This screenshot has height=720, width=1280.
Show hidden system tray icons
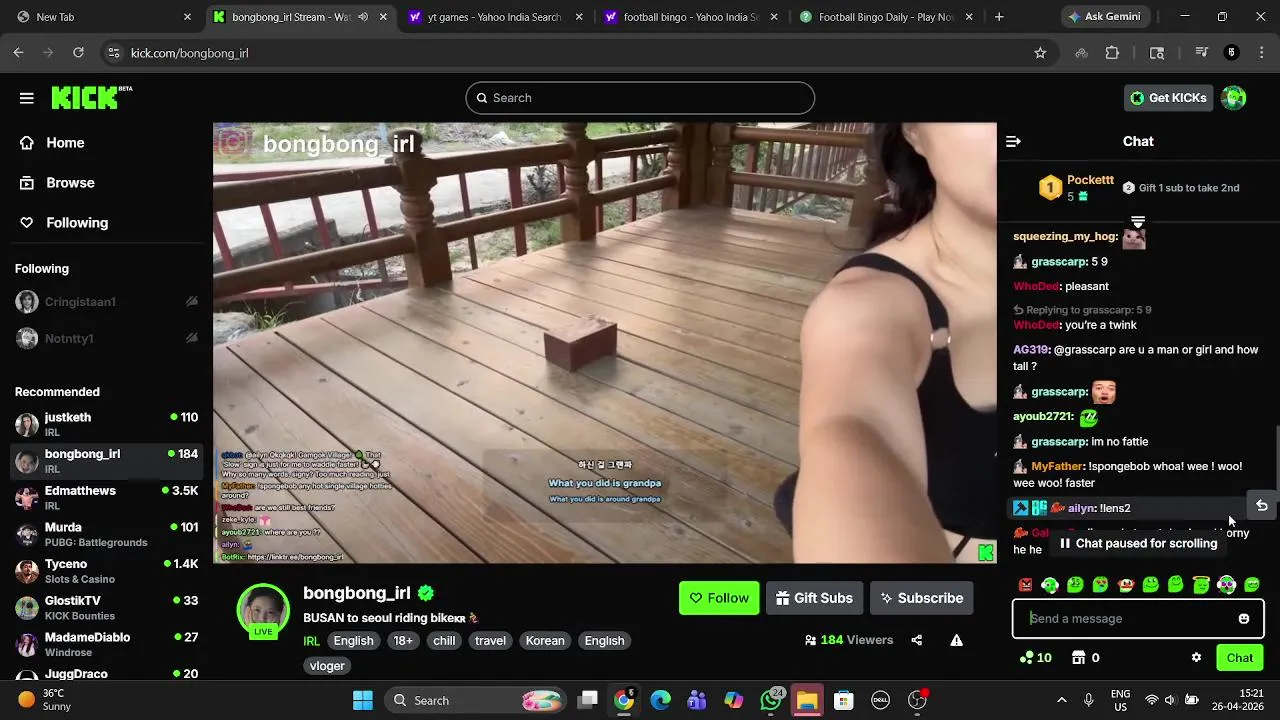click(1062, 700)
